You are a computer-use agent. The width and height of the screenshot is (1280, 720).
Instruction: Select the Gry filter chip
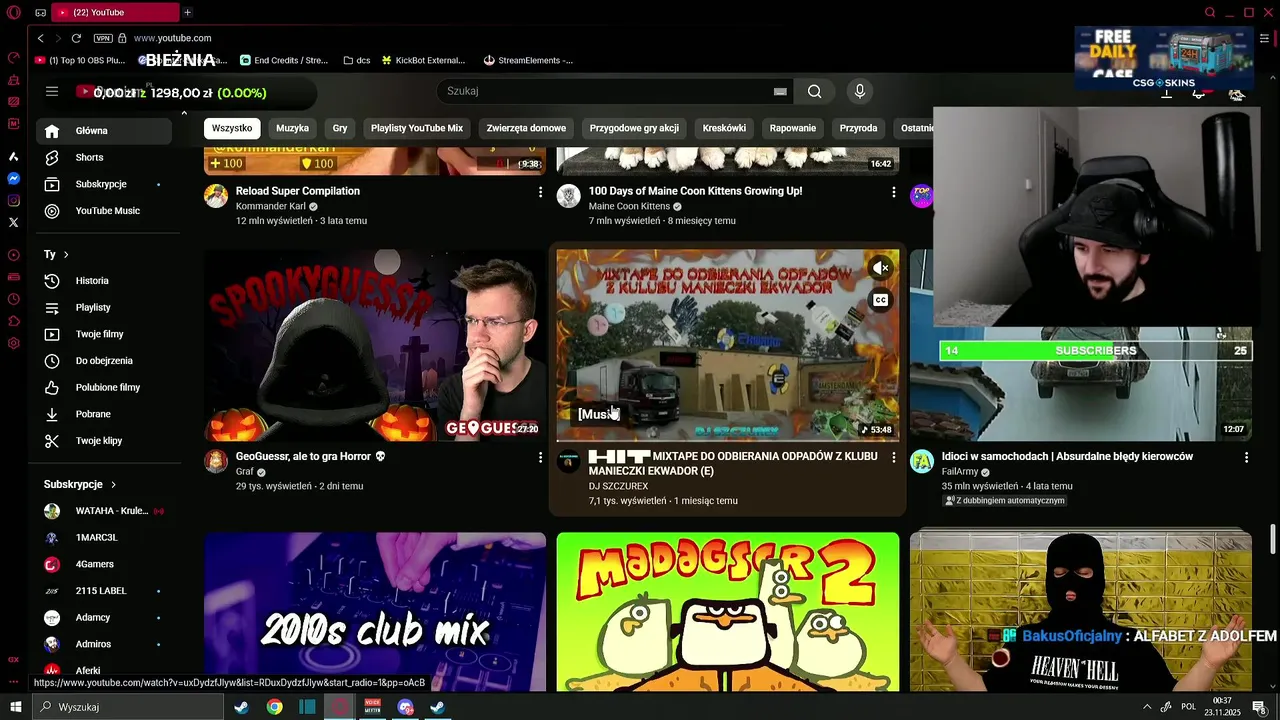tap(340, 128)
